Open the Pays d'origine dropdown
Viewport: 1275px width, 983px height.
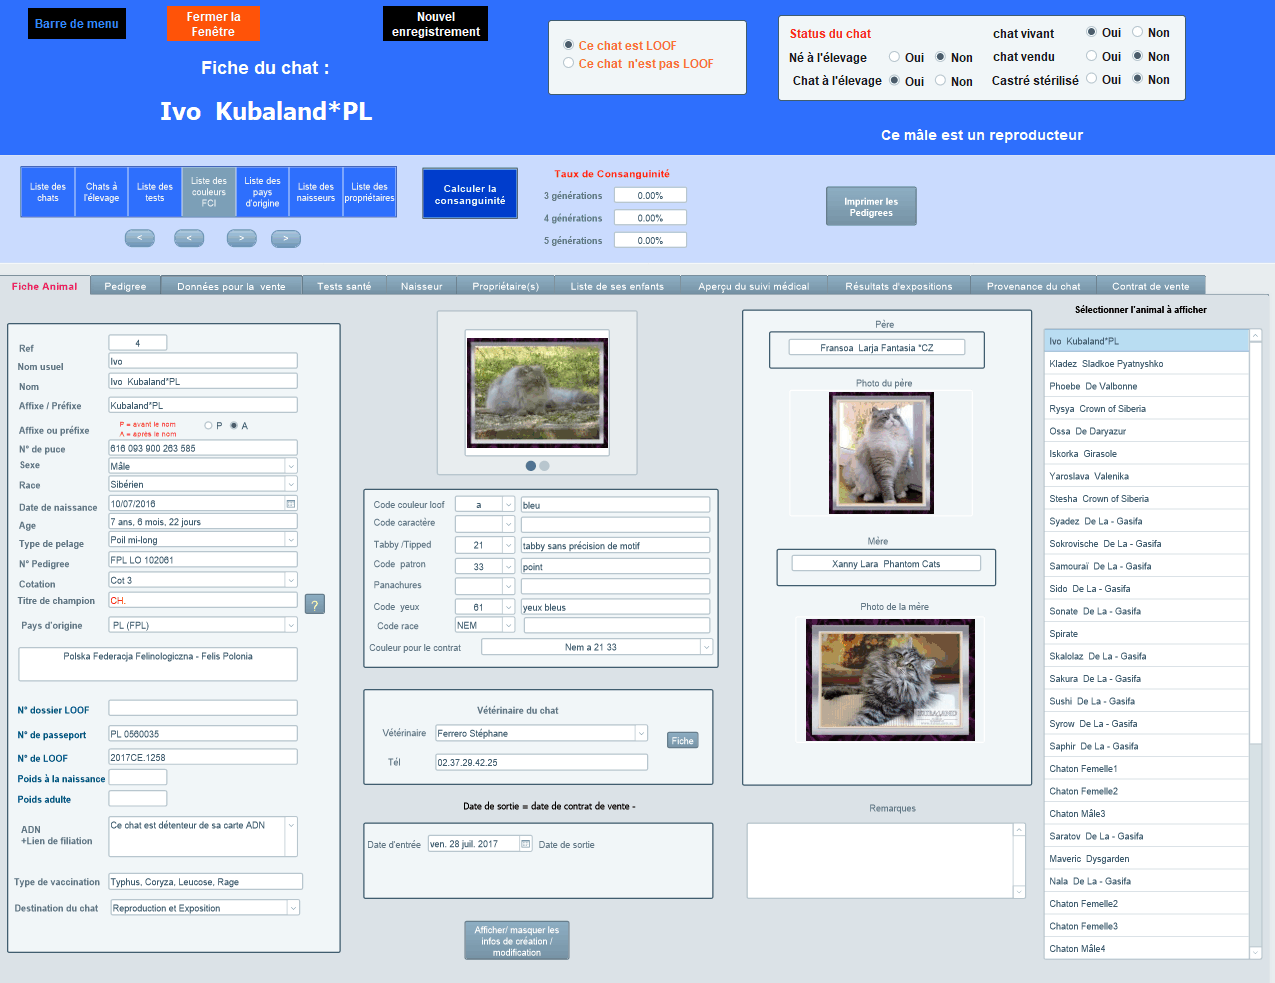pyautogui.click(x=291, y=625)
